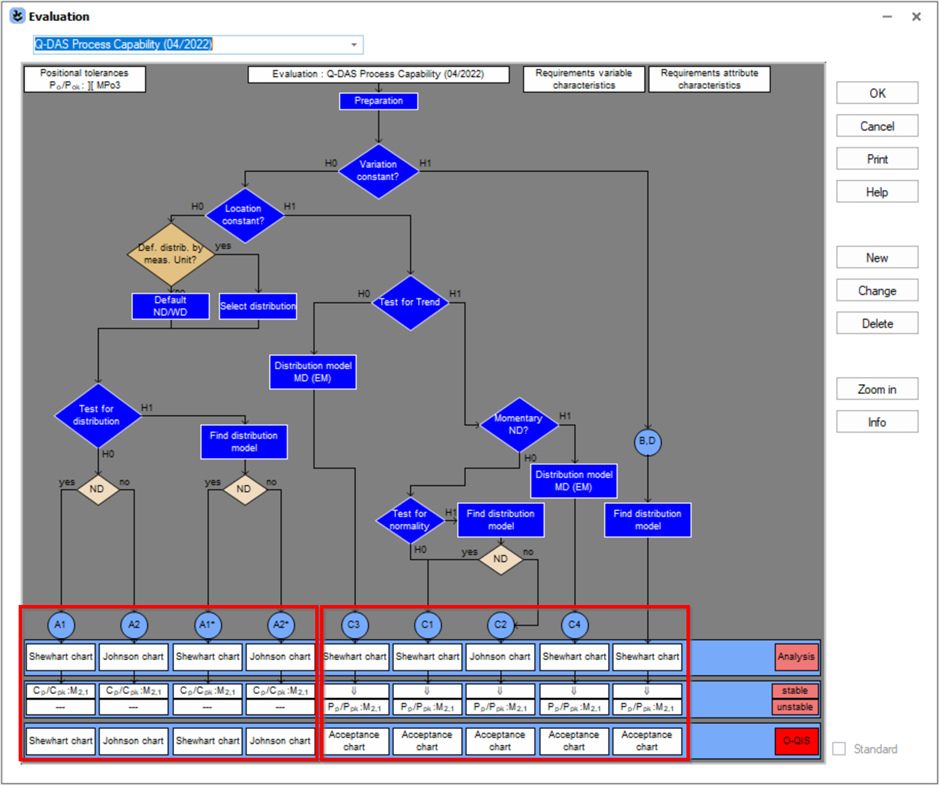Image resolution: width=939 pixels, height=785 pixels.
Task: Toggle the Standard checkbox
Action: (840, 748)
